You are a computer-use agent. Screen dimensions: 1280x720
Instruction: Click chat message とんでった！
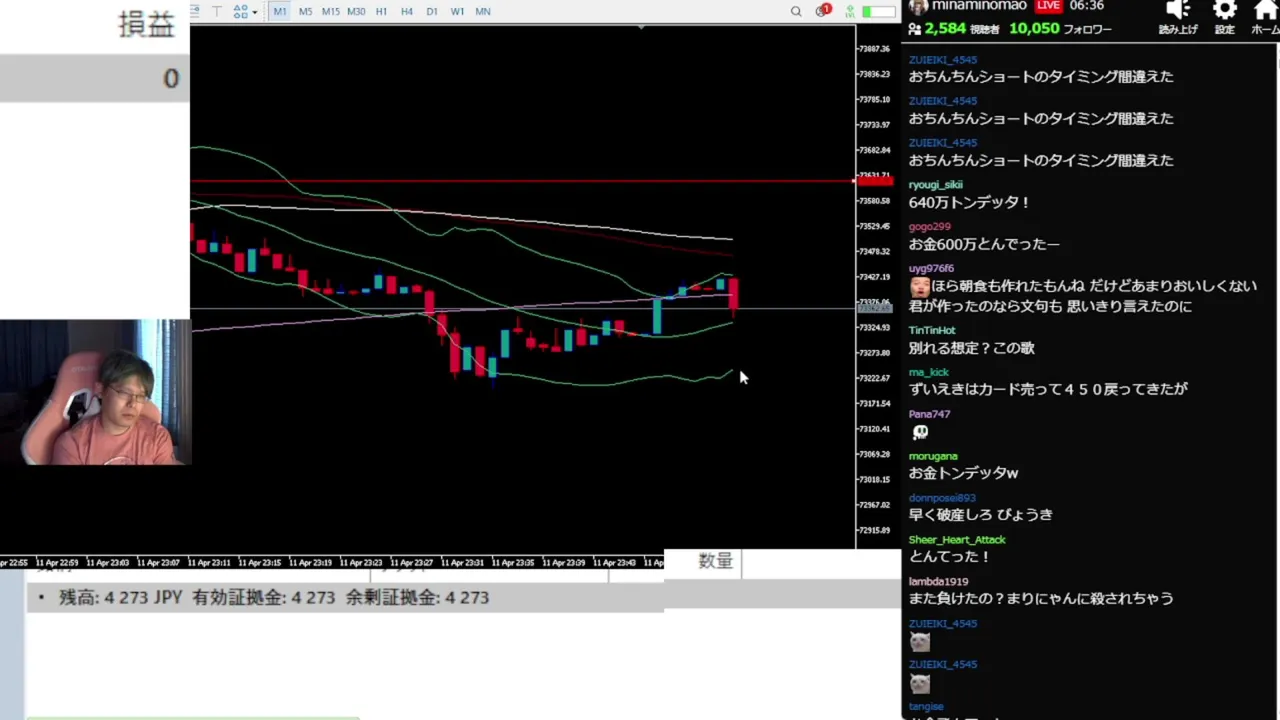pos(949,556)
